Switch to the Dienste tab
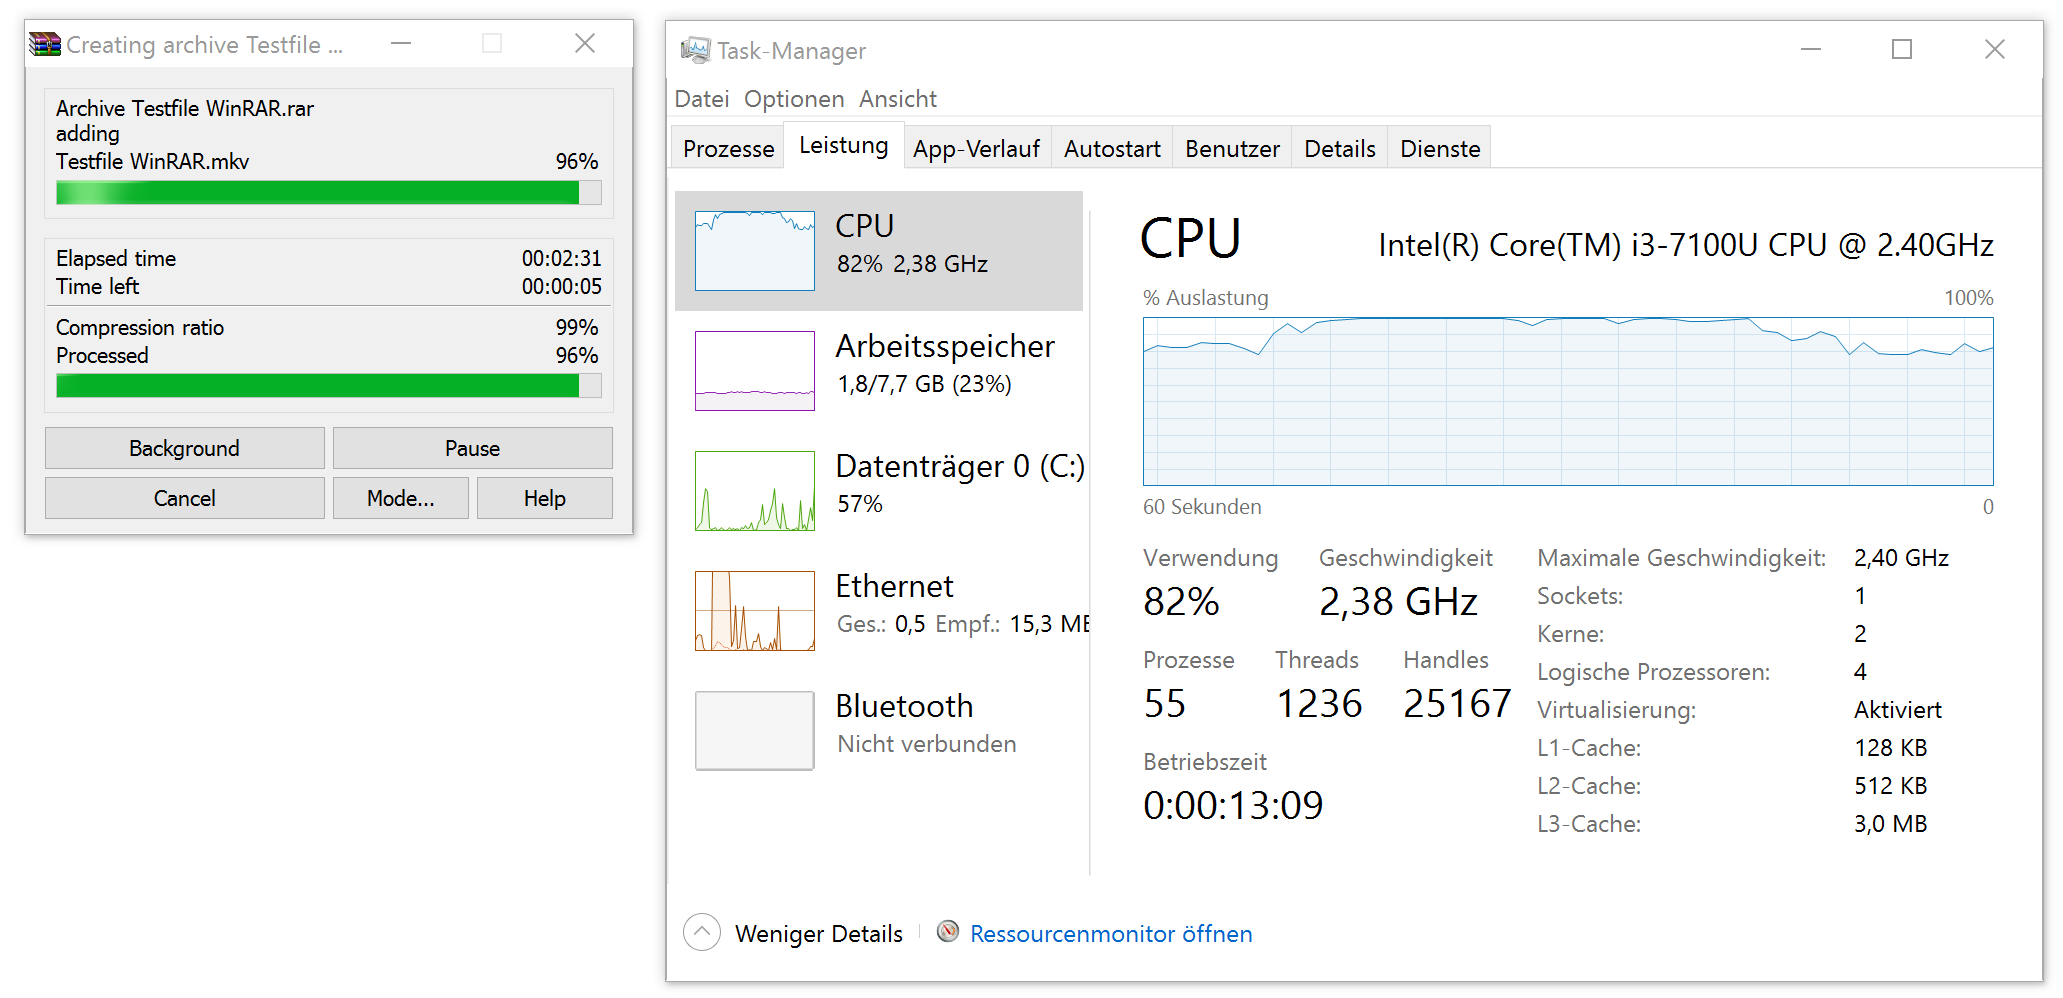The image size is (2063, 998). coord(1440,148)
